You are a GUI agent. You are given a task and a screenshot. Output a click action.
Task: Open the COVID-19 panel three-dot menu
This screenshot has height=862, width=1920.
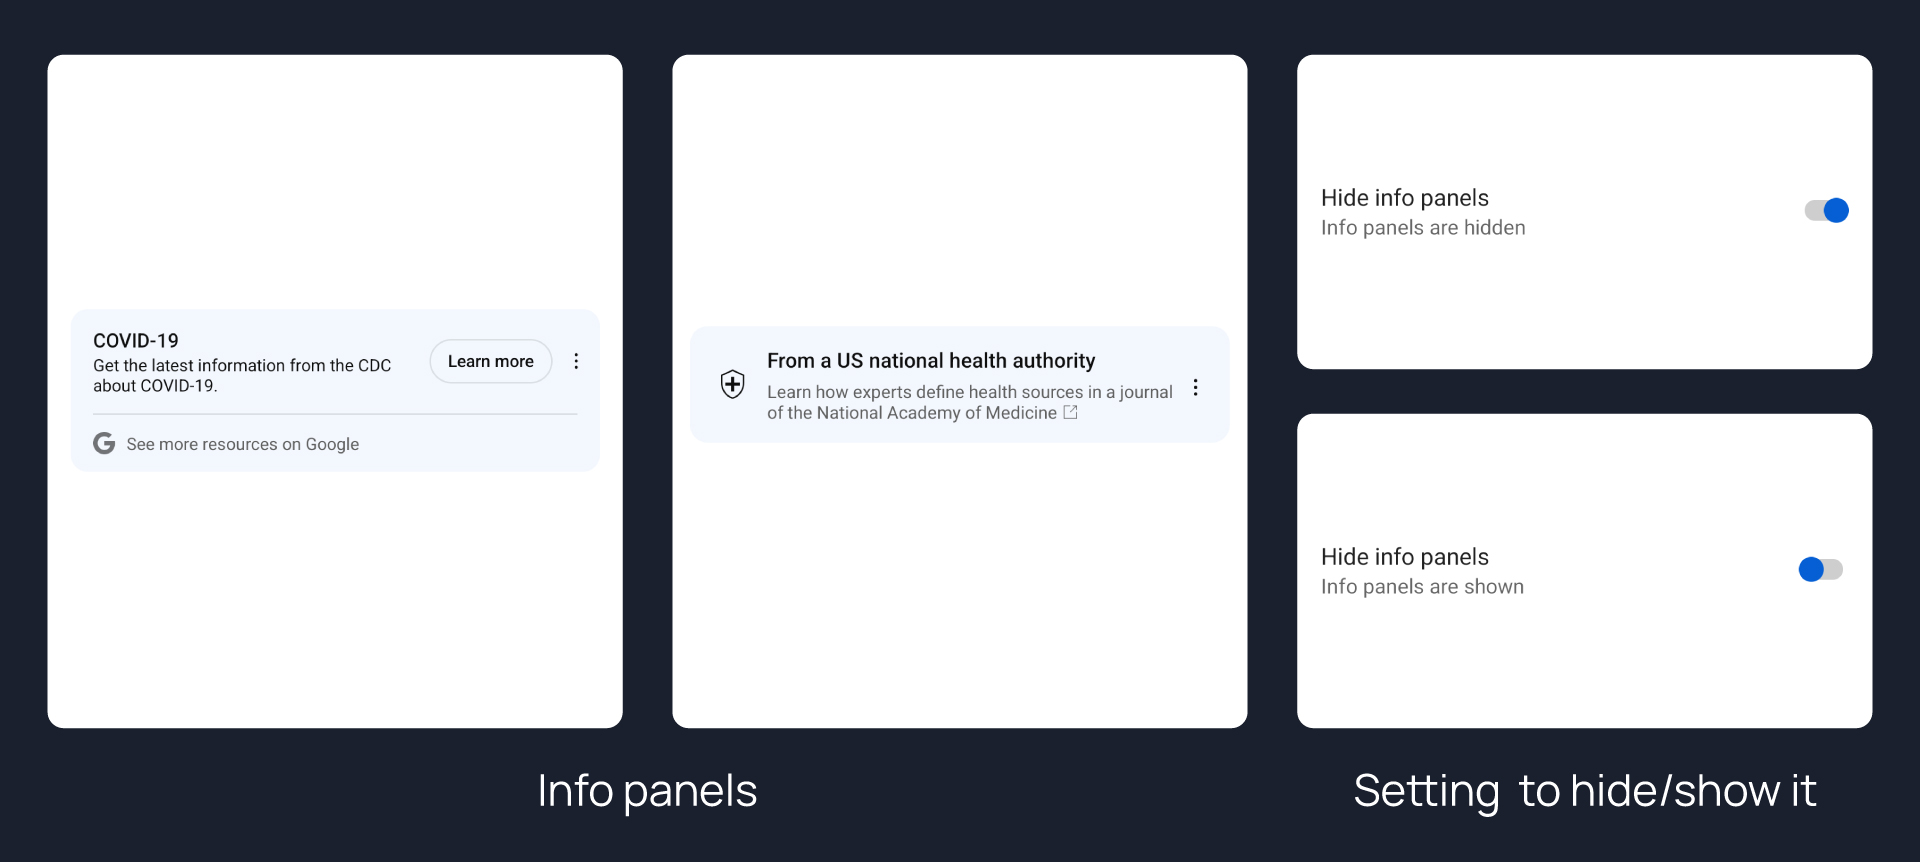[576, 361]
